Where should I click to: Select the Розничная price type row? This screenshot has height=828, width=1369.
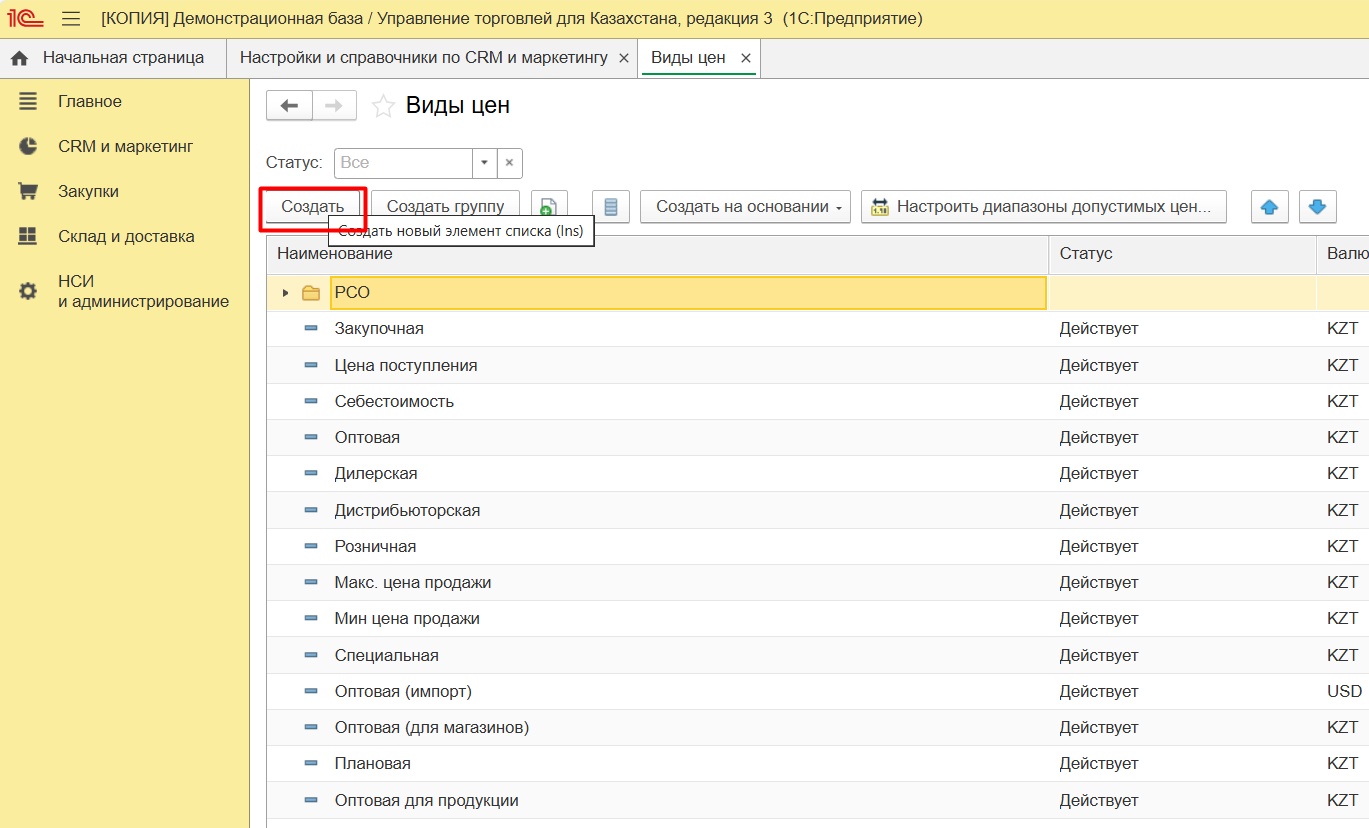[x=375, y=546]
